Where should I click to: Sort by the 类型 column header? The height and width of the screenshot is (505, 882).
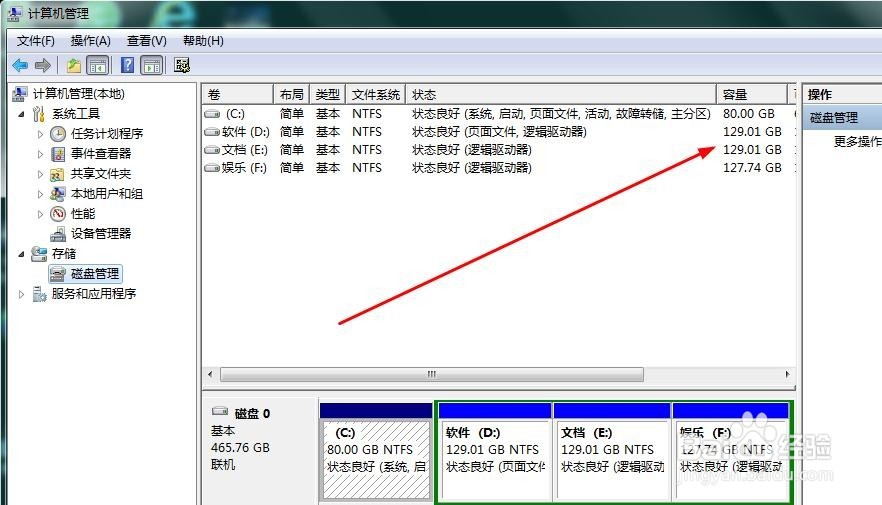327,94
